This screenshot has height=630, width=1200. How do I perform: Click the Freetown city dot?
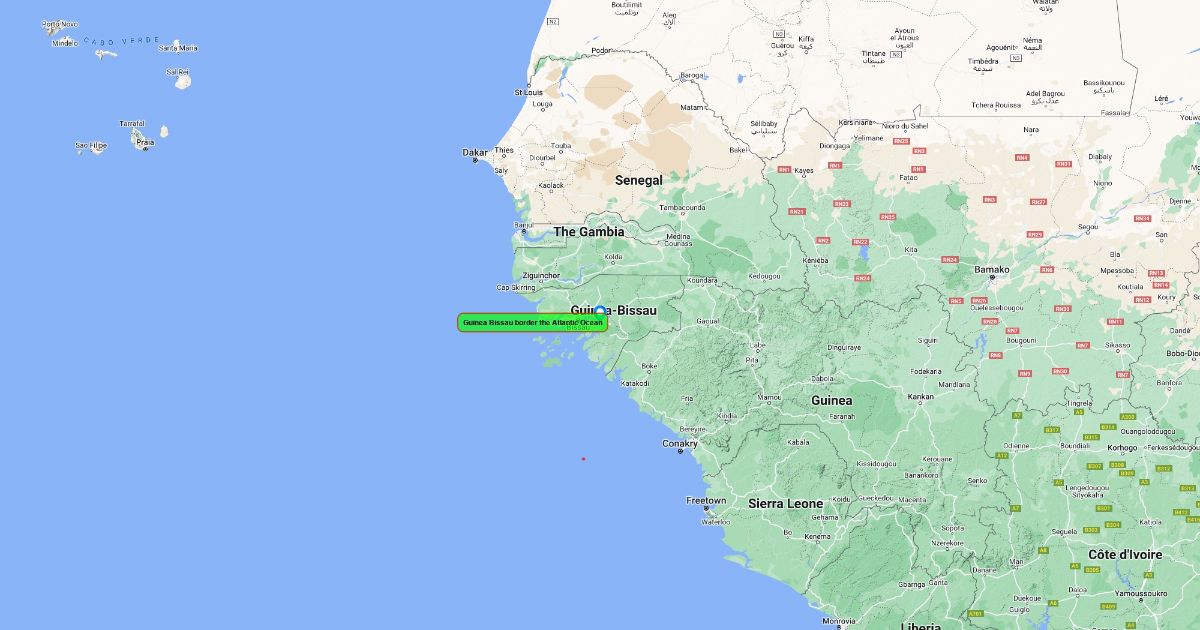(706, 508)
